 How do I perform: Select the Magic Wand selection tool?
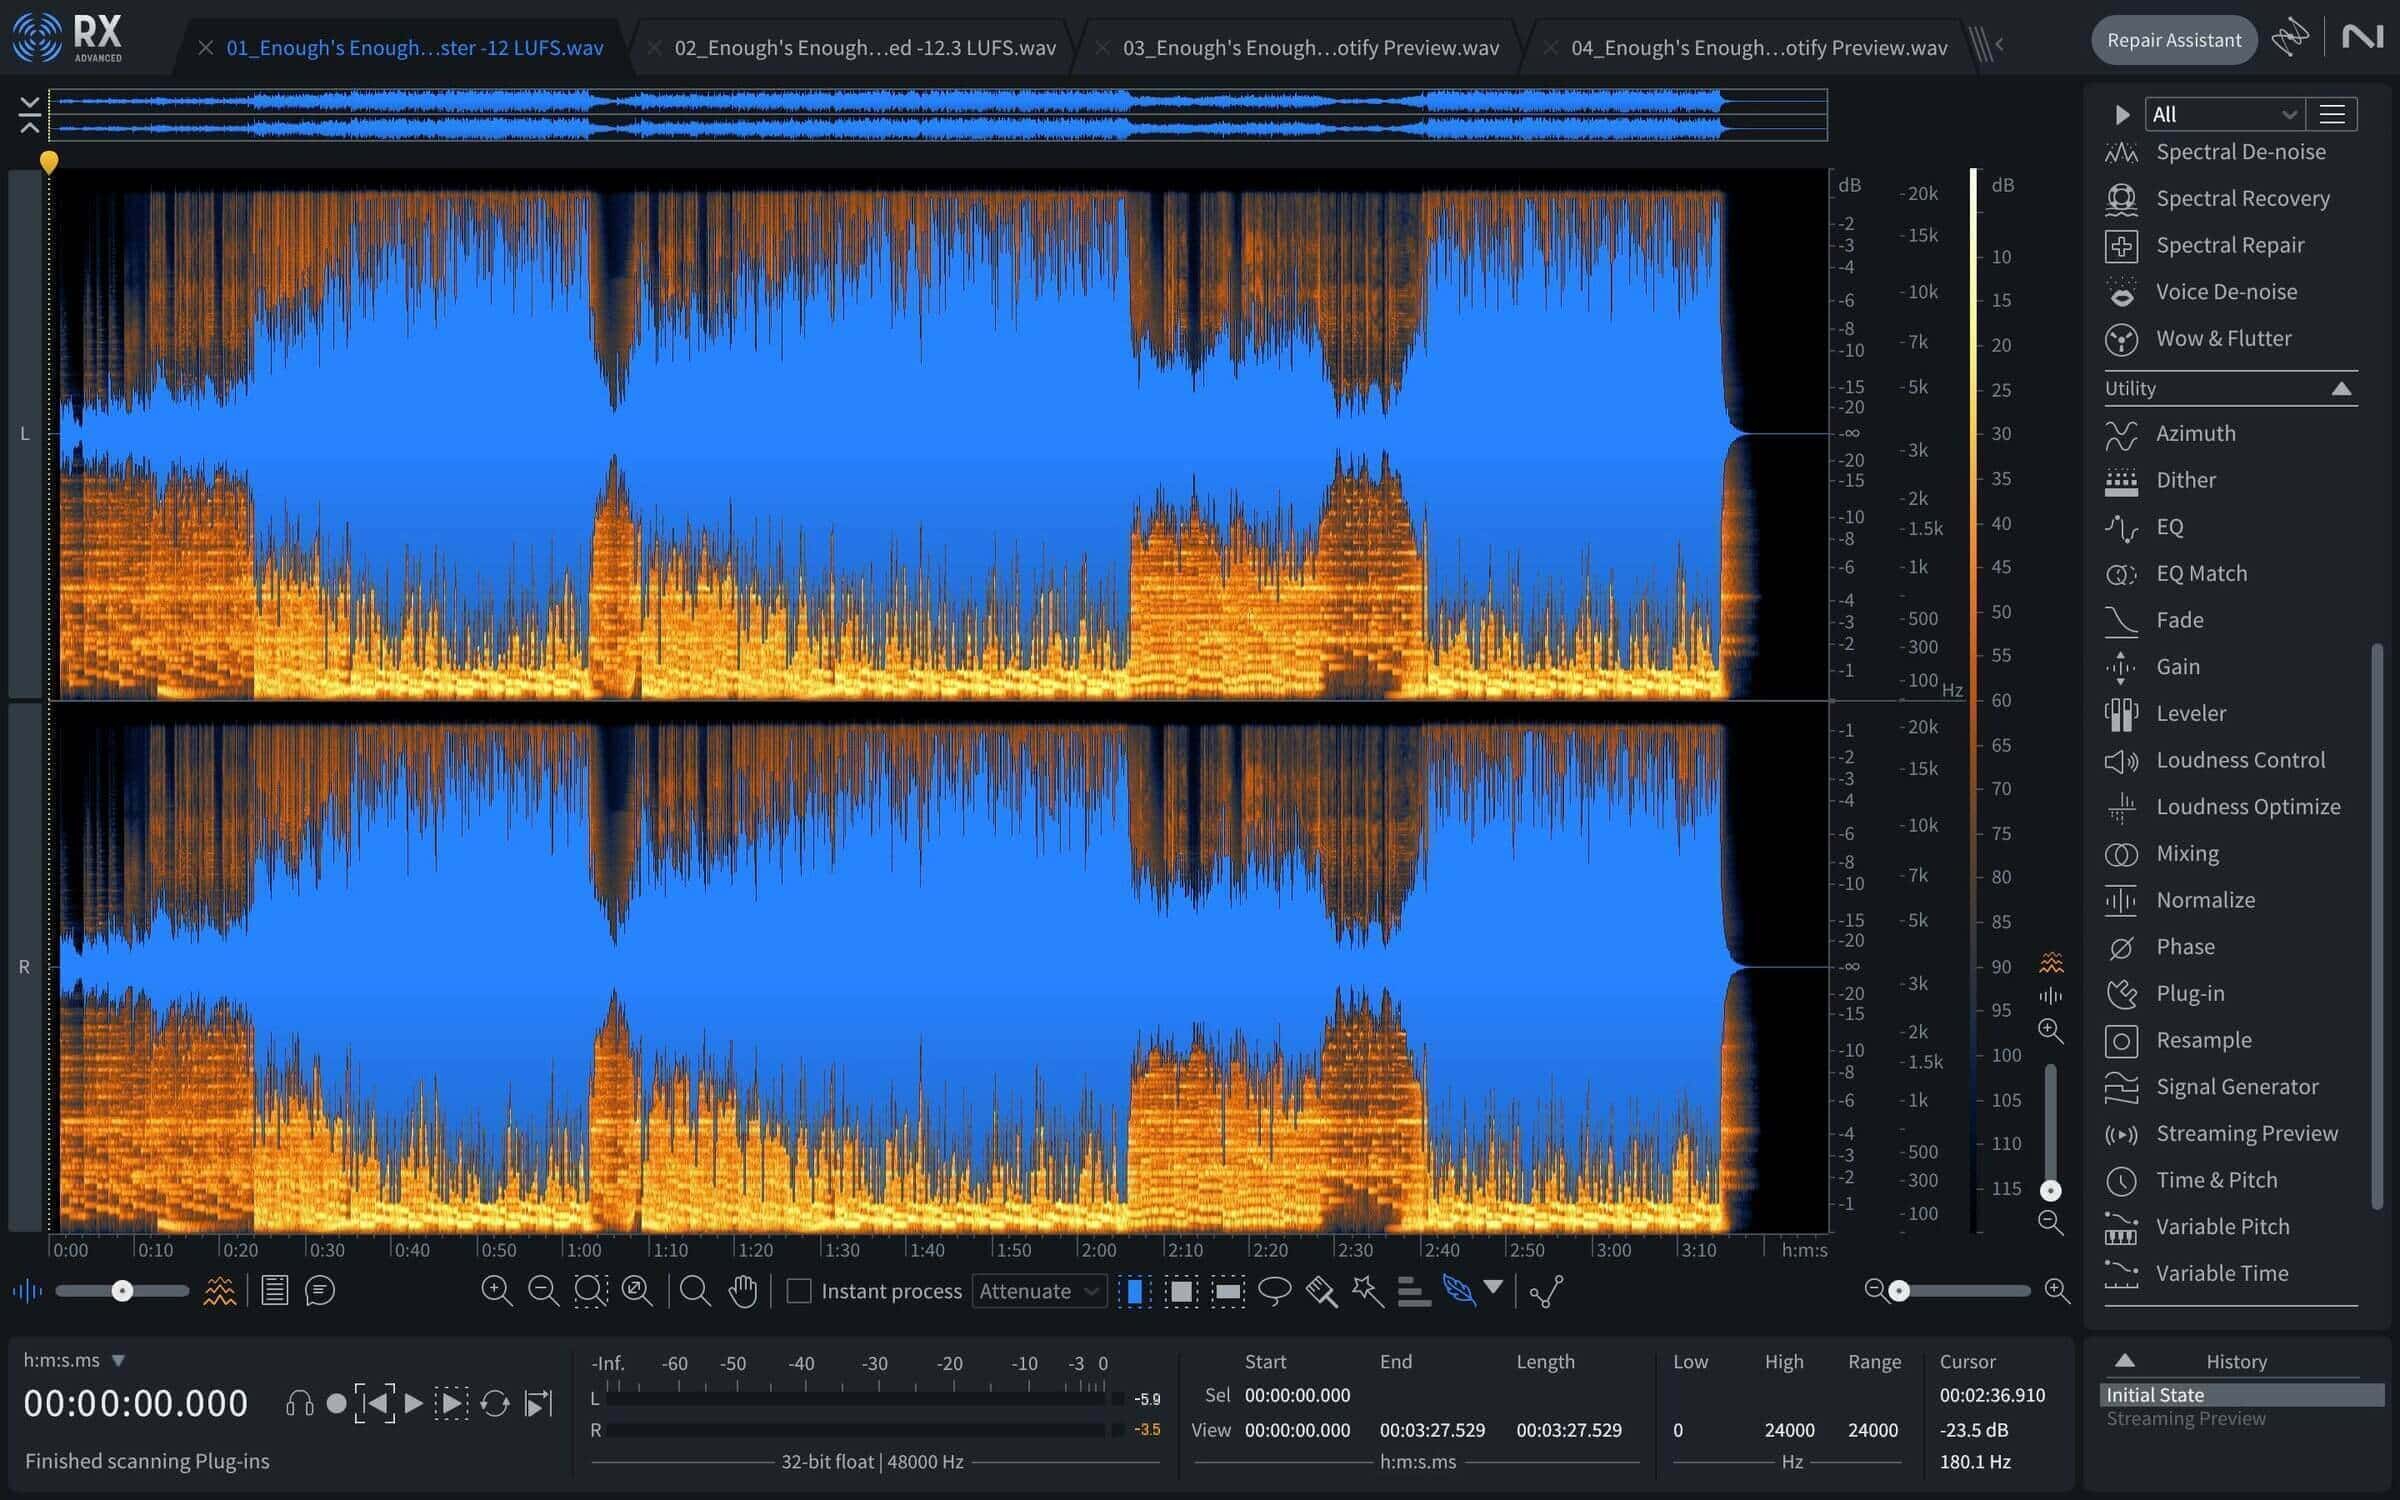[1367, 1291]
